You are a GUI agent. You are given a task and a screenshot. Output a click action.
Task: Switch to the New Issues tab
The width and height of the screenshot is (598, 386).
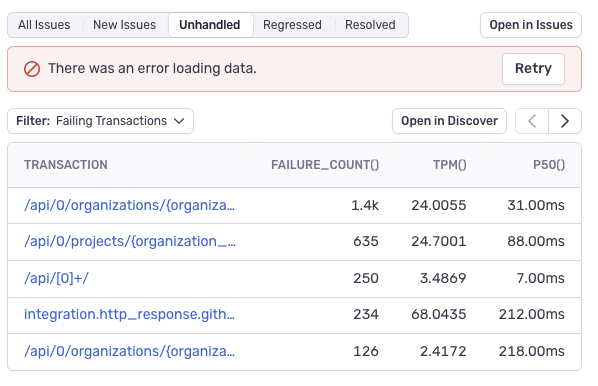124,25
